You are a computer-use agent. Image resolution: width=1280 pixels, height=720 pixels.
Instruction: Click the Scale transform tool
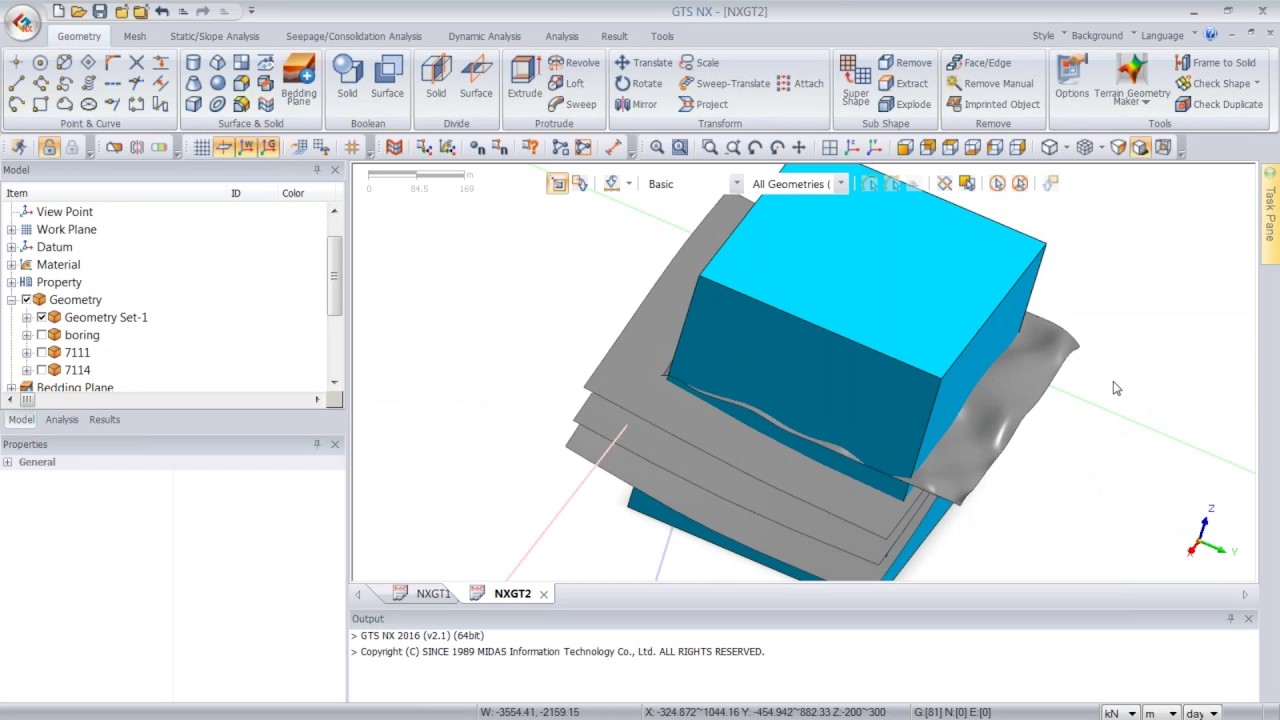[699, 62]
